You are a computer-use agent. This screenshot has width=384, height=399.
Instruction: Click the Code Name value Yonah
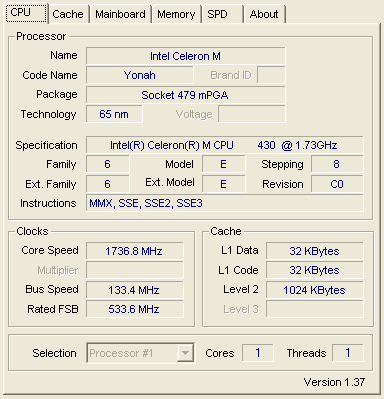pos(140,75)
